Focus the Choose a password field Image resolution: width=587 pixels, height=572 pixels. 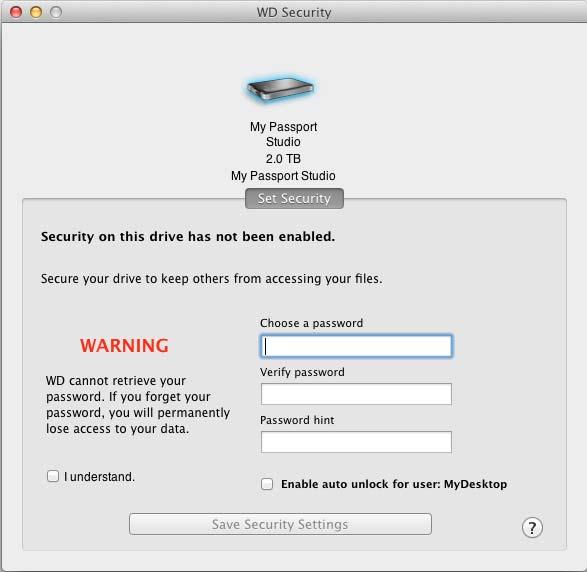point(356,346)
